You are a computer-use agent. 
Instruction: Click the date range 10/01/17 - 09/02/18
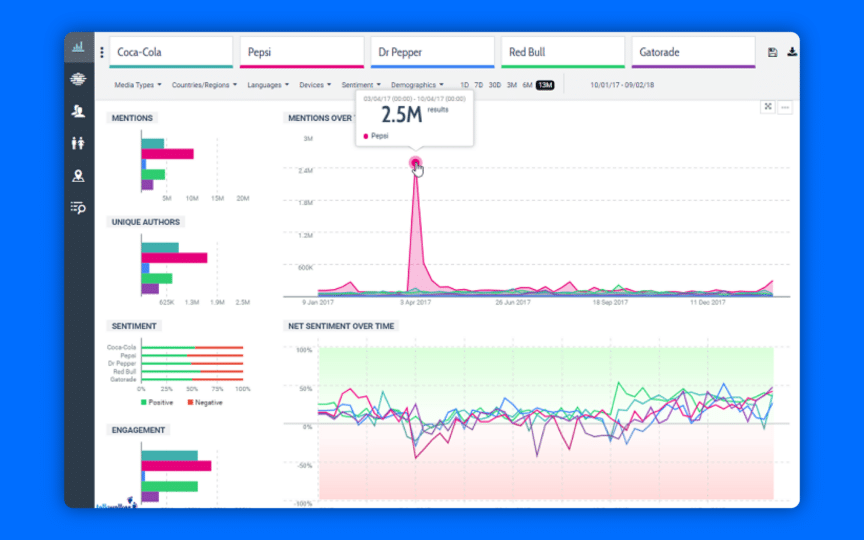tap(622, 85)
